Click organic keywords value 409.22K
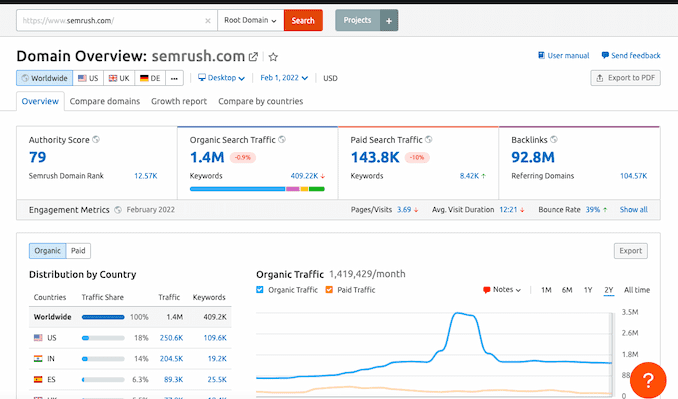The width and height of the screenshot is (678, 399). pyautogui.click(x=304, y=176)
